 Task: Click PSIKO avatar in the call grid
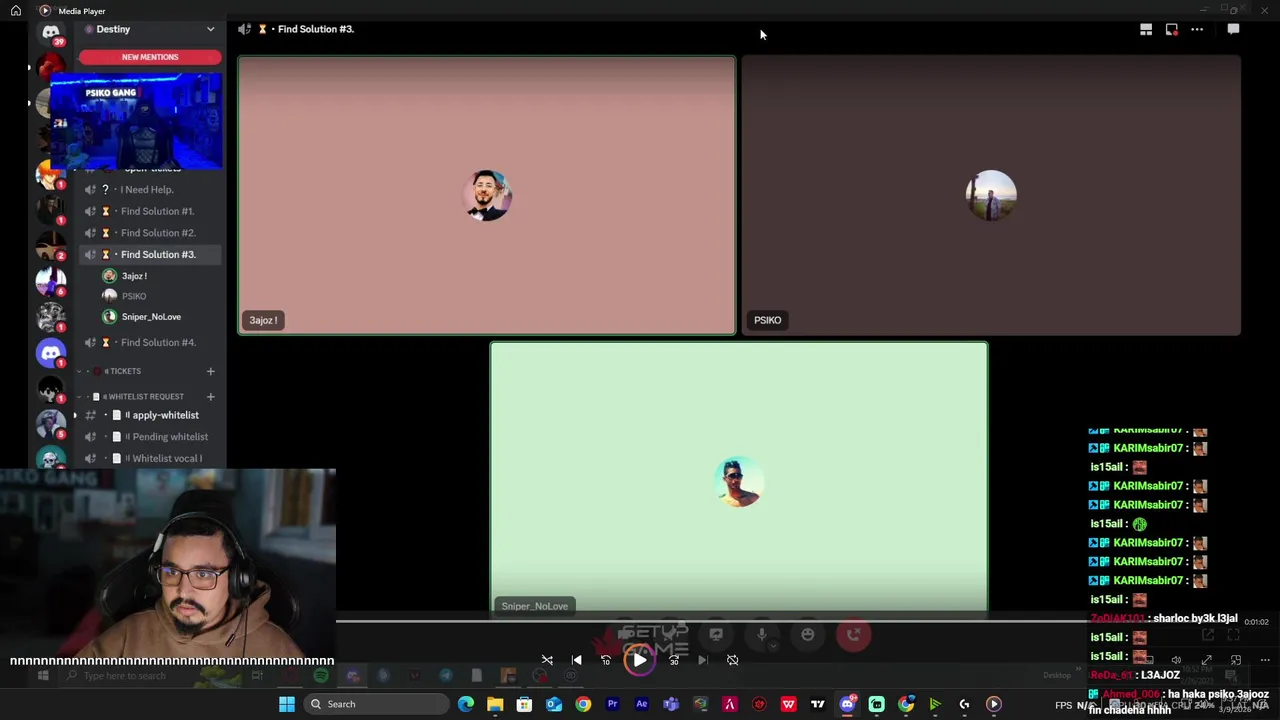pyautogui.click(x=991, y=195)
